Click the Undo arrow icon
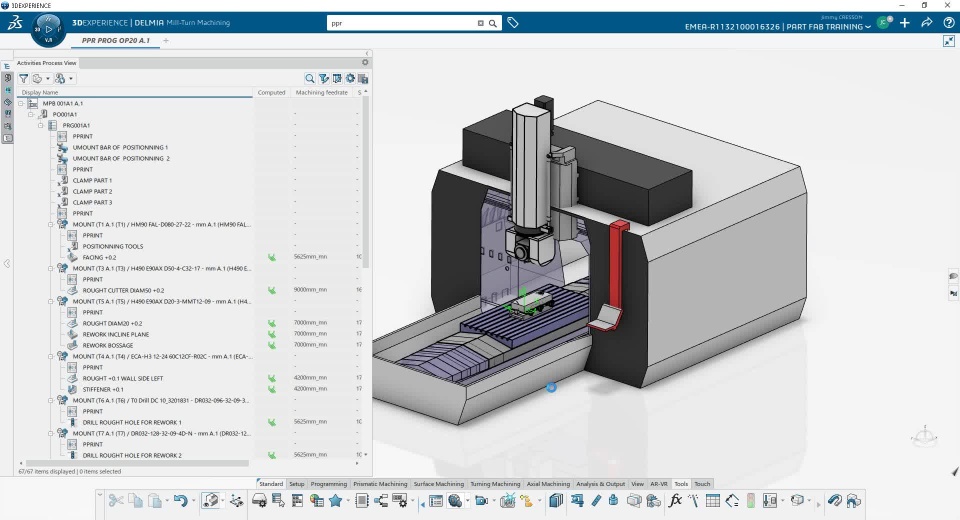The width and height of the screenshot is (960, 520). [180, 500]
